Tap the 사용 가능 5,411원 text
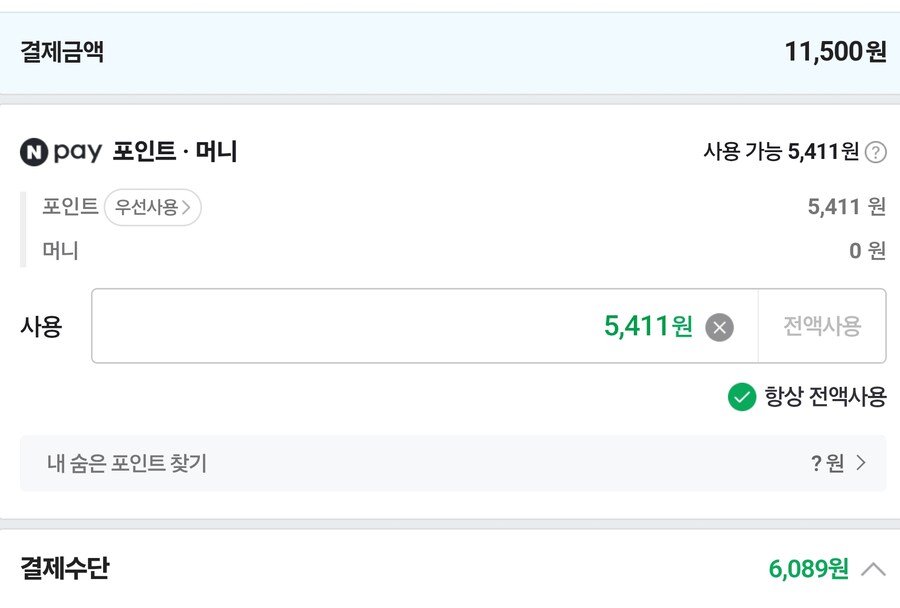The height and width of the screenshot is (608, 900). [x=781, y=152]
